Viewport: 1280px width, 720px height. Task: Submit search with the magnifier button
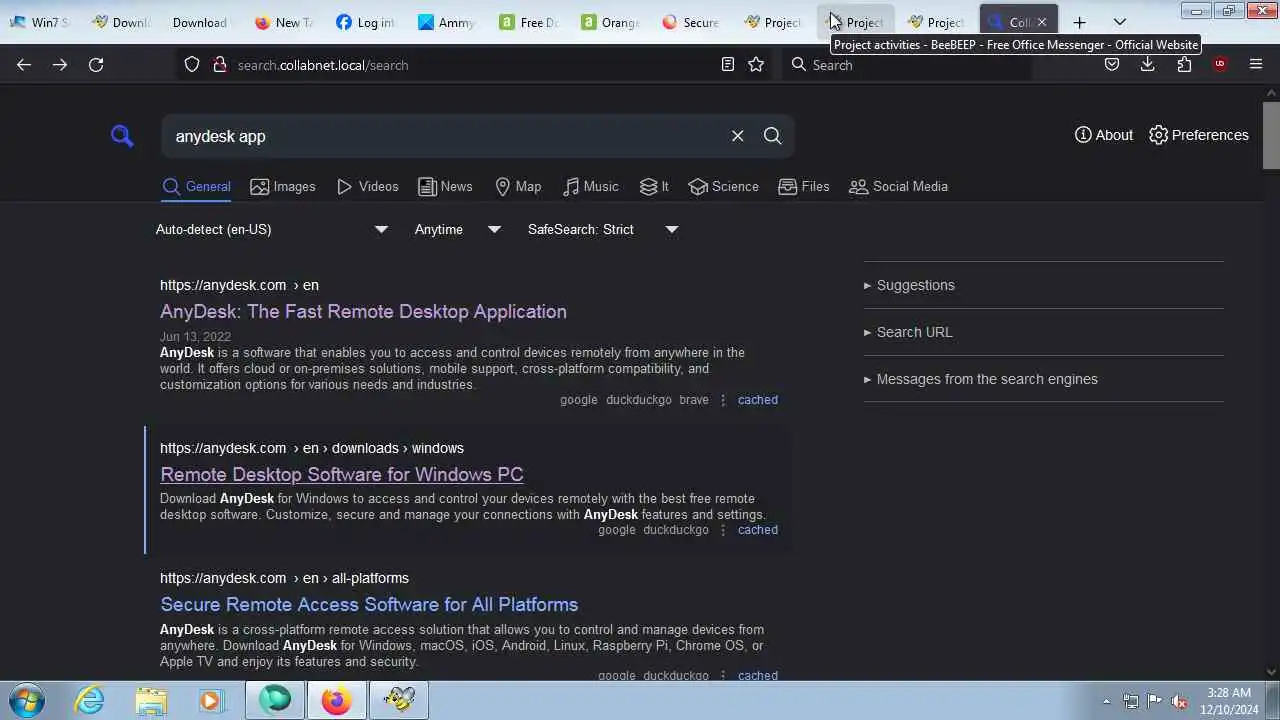772,136
